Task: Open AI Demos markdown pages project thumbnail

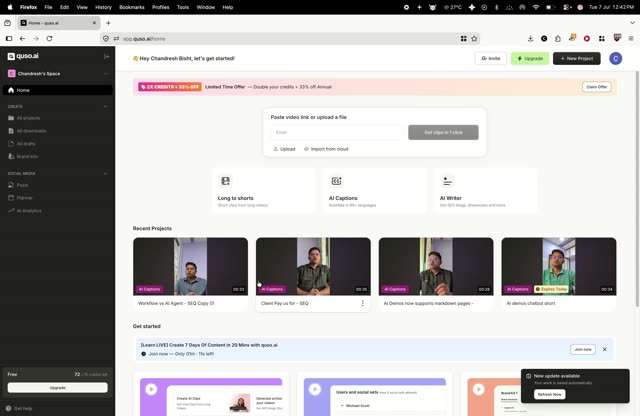Action: tap(436, 266)
